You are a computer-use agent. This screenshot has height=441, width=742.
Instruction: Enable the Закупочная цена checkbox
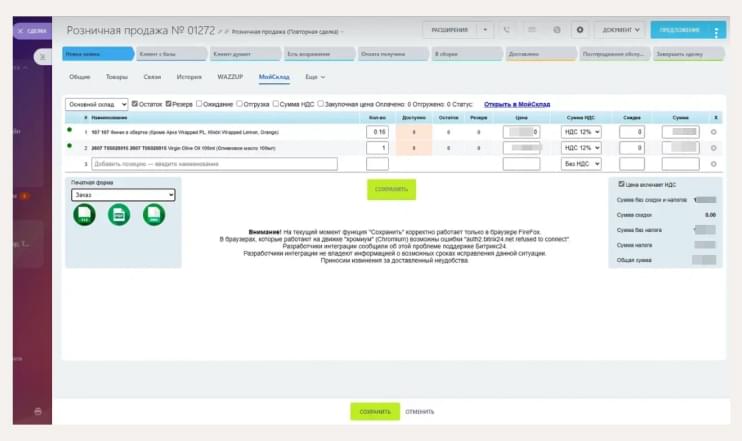(x=320, y=104)
